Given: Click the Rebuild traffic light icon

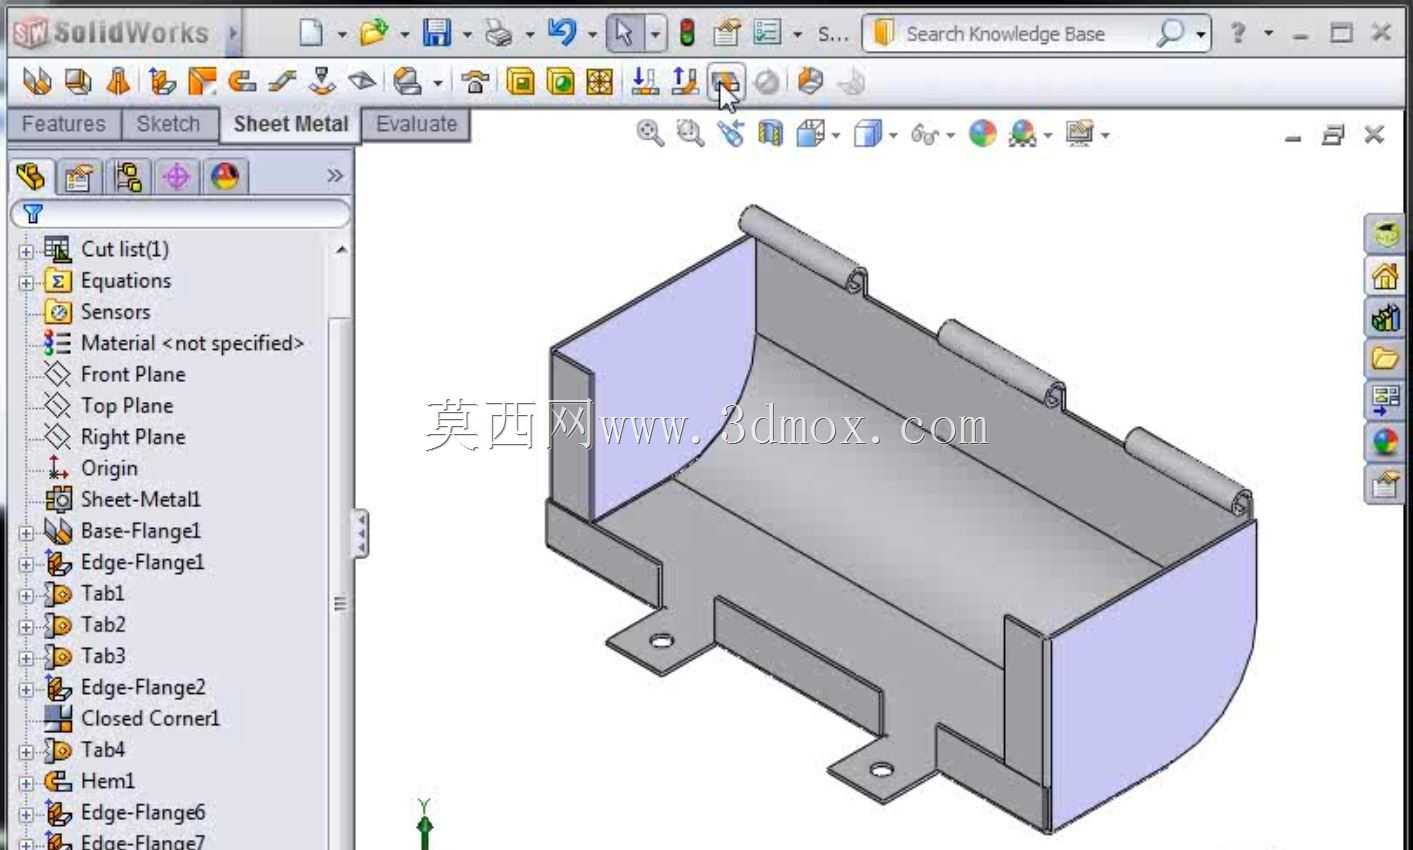Looking at the screenshot, I should point(687,33).
